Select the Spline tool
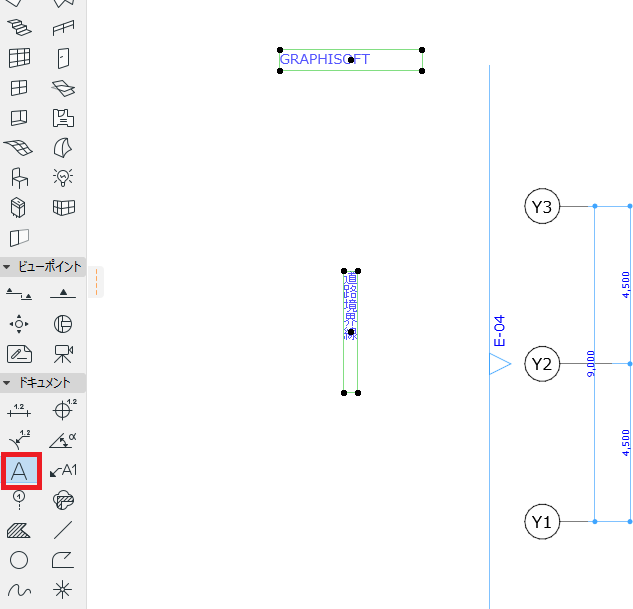Screen dimensions: 633x609 (x=19, y=589)
